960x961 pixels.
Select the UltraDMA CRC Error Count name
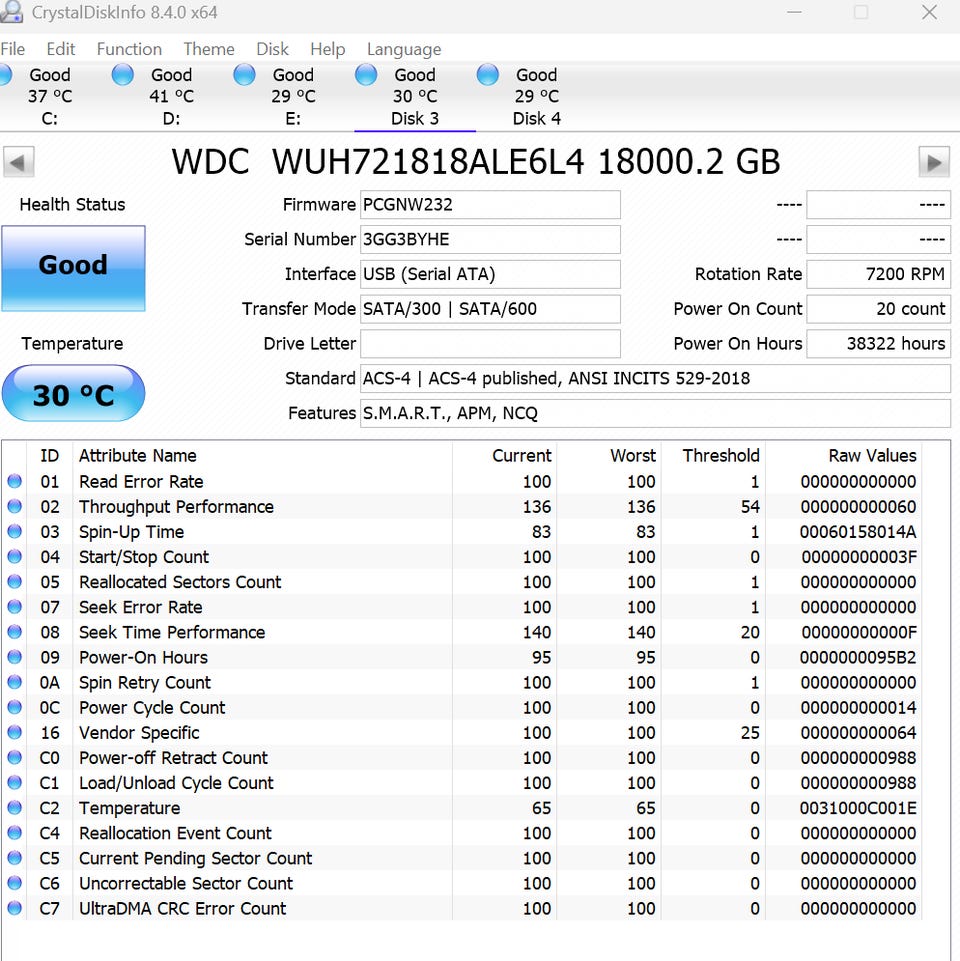[x=183, y=908]
